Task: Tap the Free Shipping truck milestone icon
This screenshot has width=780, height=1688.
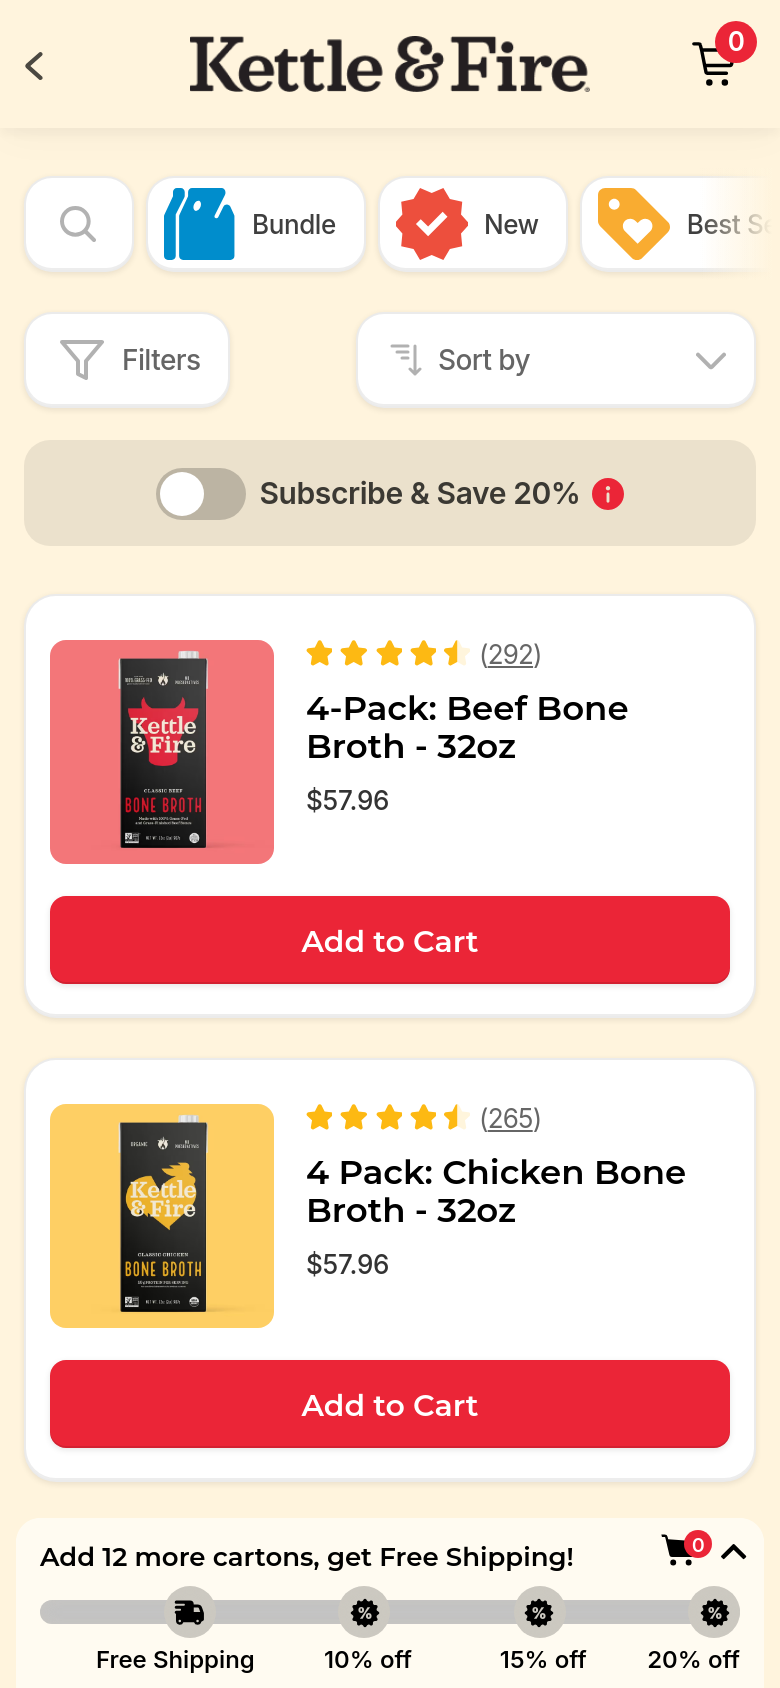Action: (x=189, y=1612)
